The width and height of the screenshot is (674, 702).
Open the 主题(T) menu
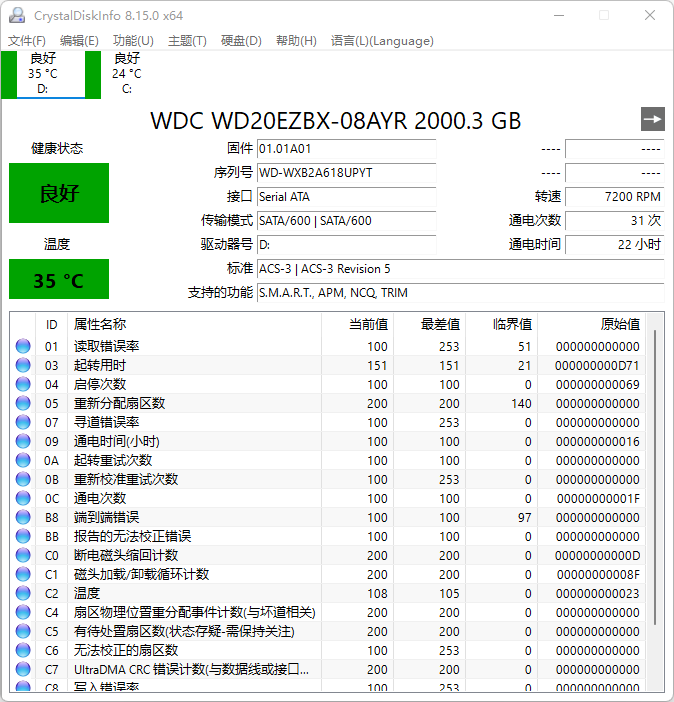pos(187,41)
